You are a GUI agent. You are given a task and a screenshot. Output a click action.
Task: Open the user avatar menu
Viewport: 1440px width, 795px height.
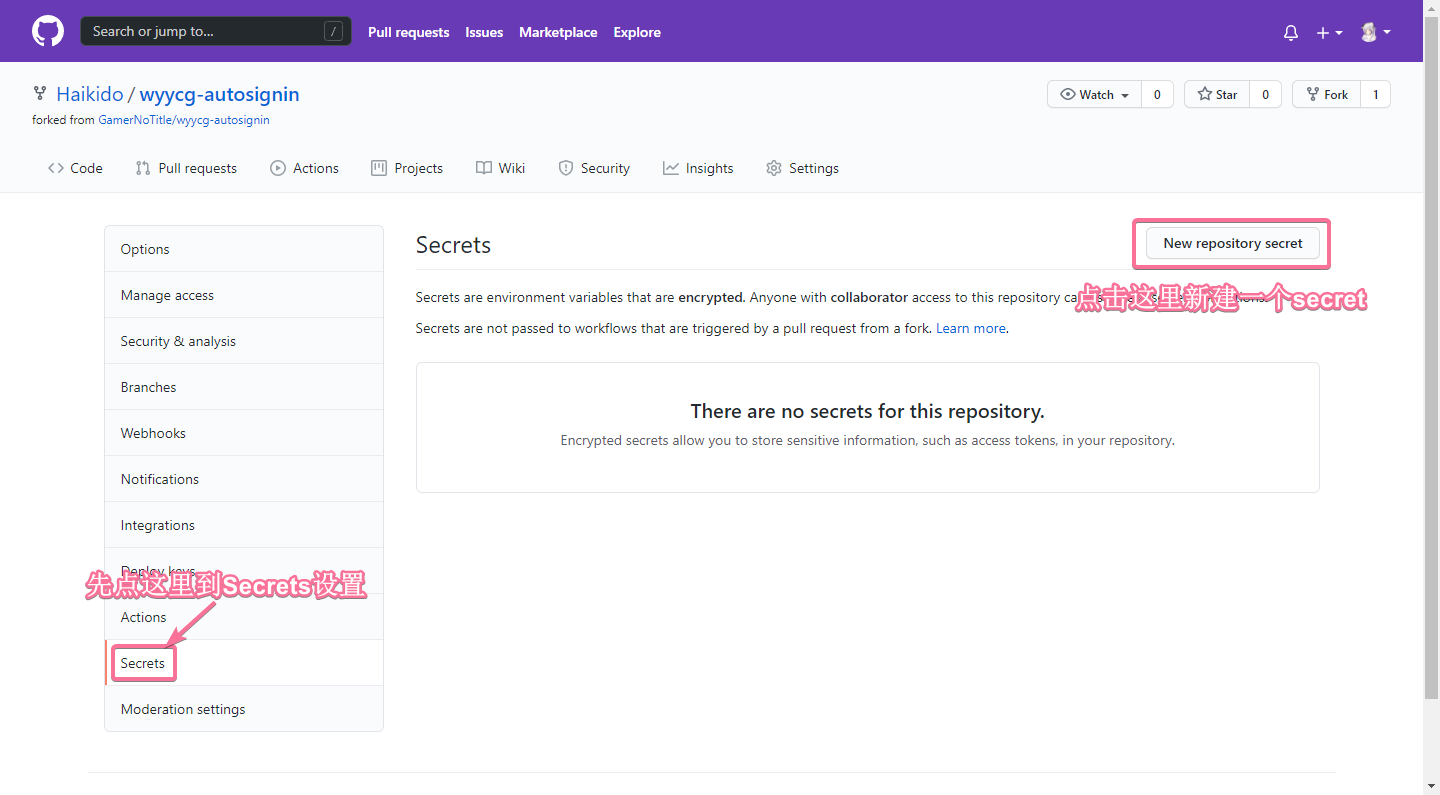1376,32
